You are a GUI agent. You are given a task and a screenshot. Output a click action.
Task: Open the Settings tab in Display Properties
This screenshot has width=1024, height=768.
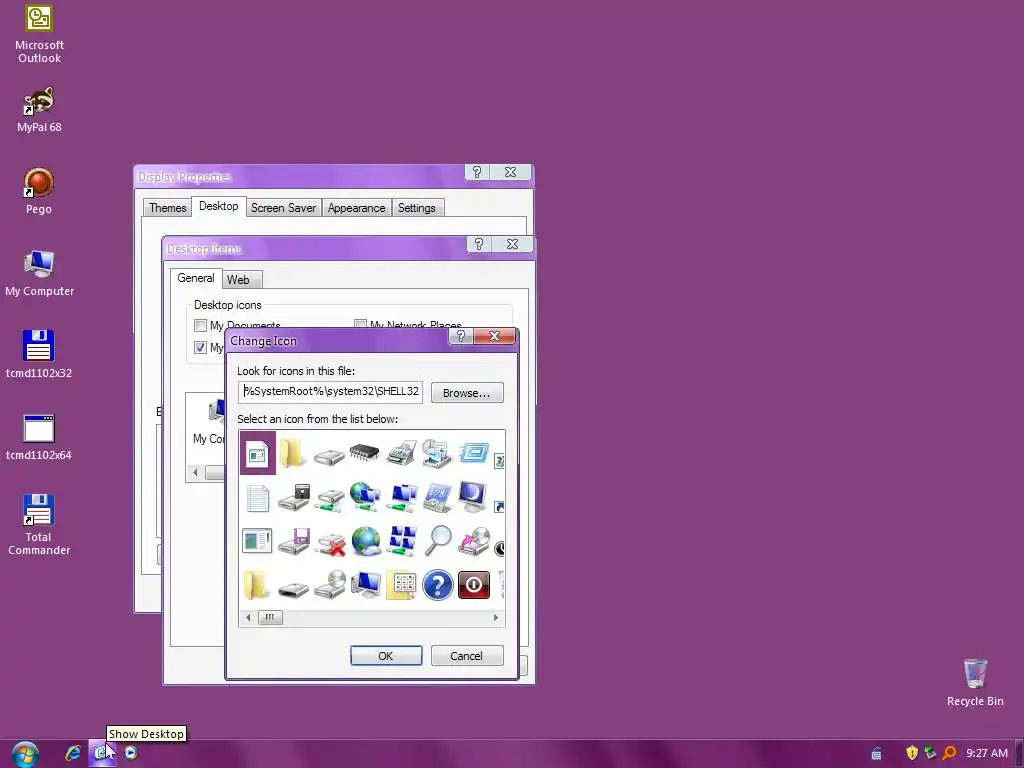(x=417, y=208)
